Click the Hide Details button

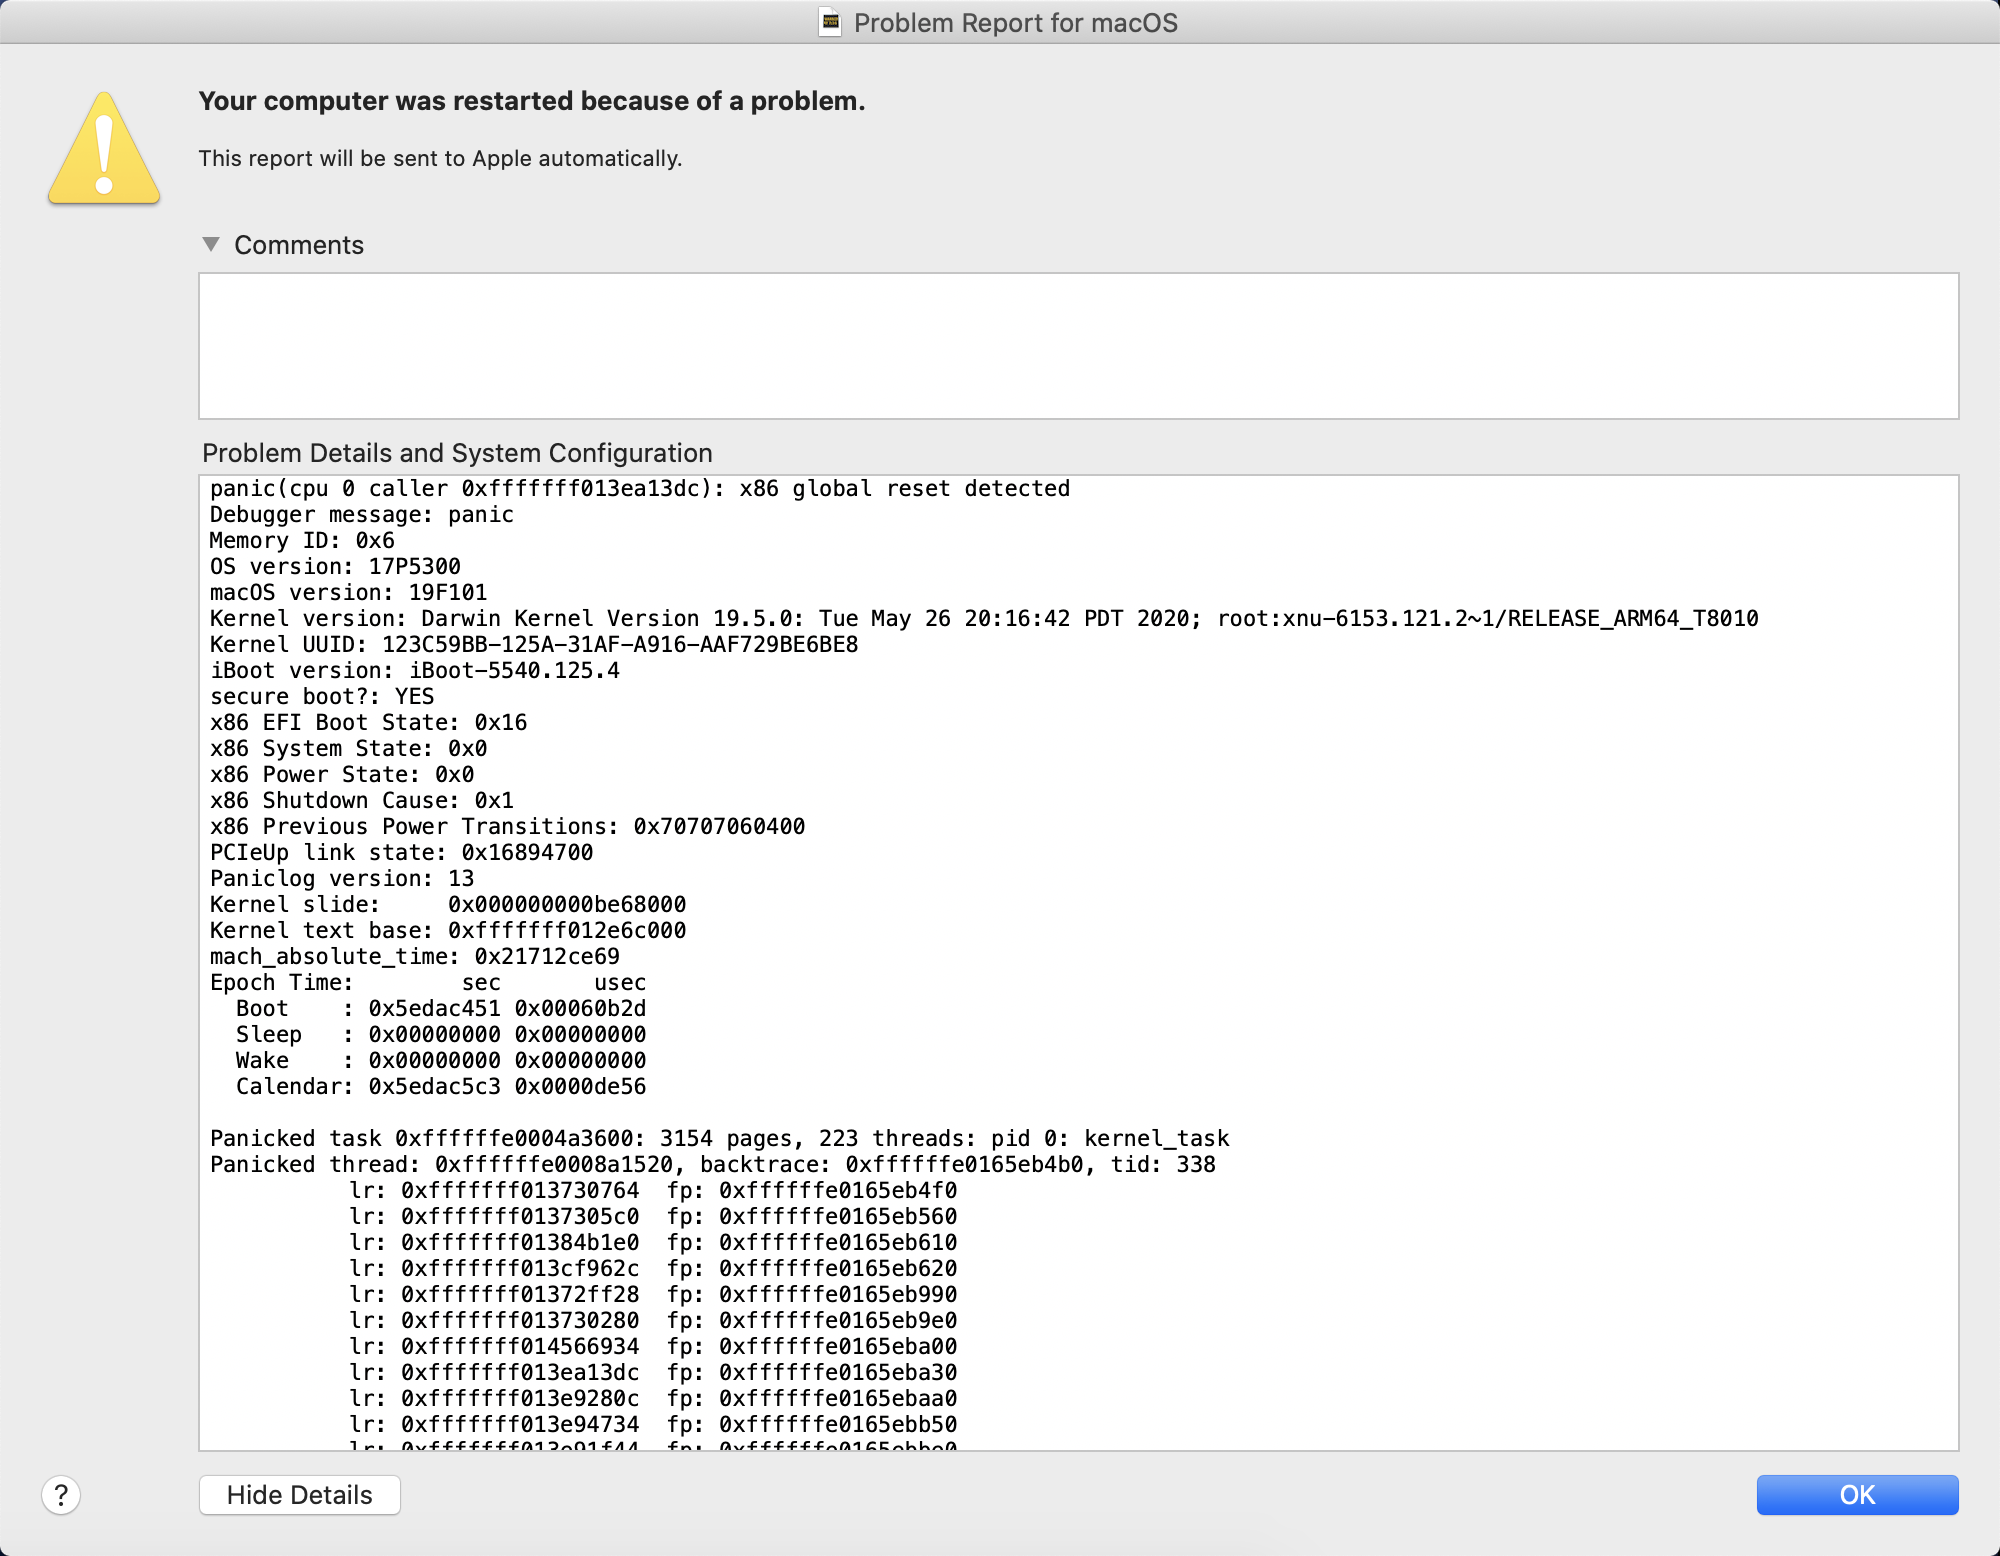300,1495
